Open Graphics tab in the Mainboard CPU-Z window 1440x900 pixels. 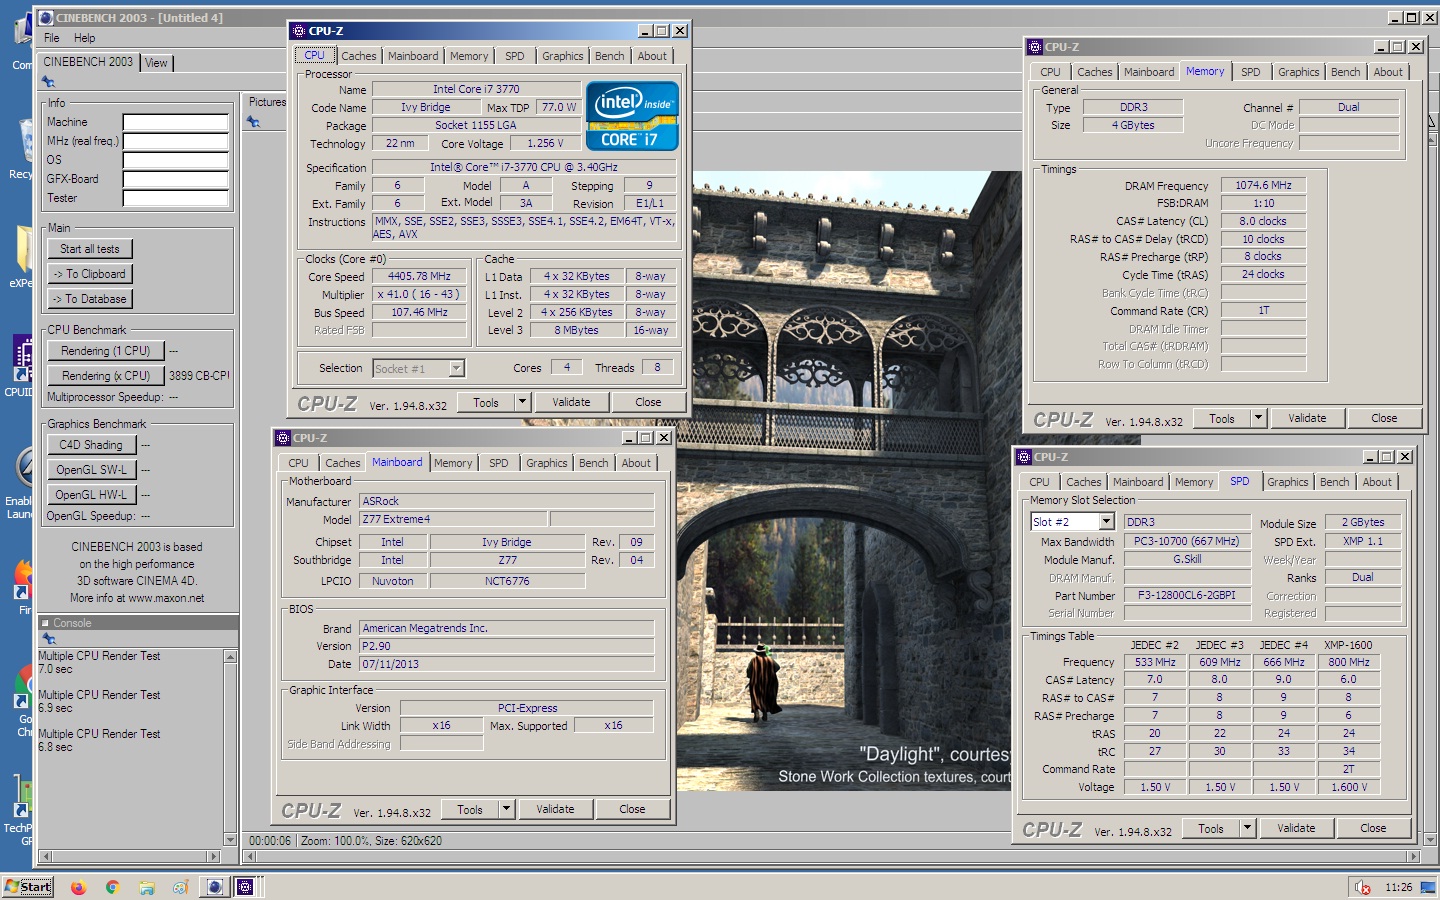pyautogui.click(x=546, y=463)
